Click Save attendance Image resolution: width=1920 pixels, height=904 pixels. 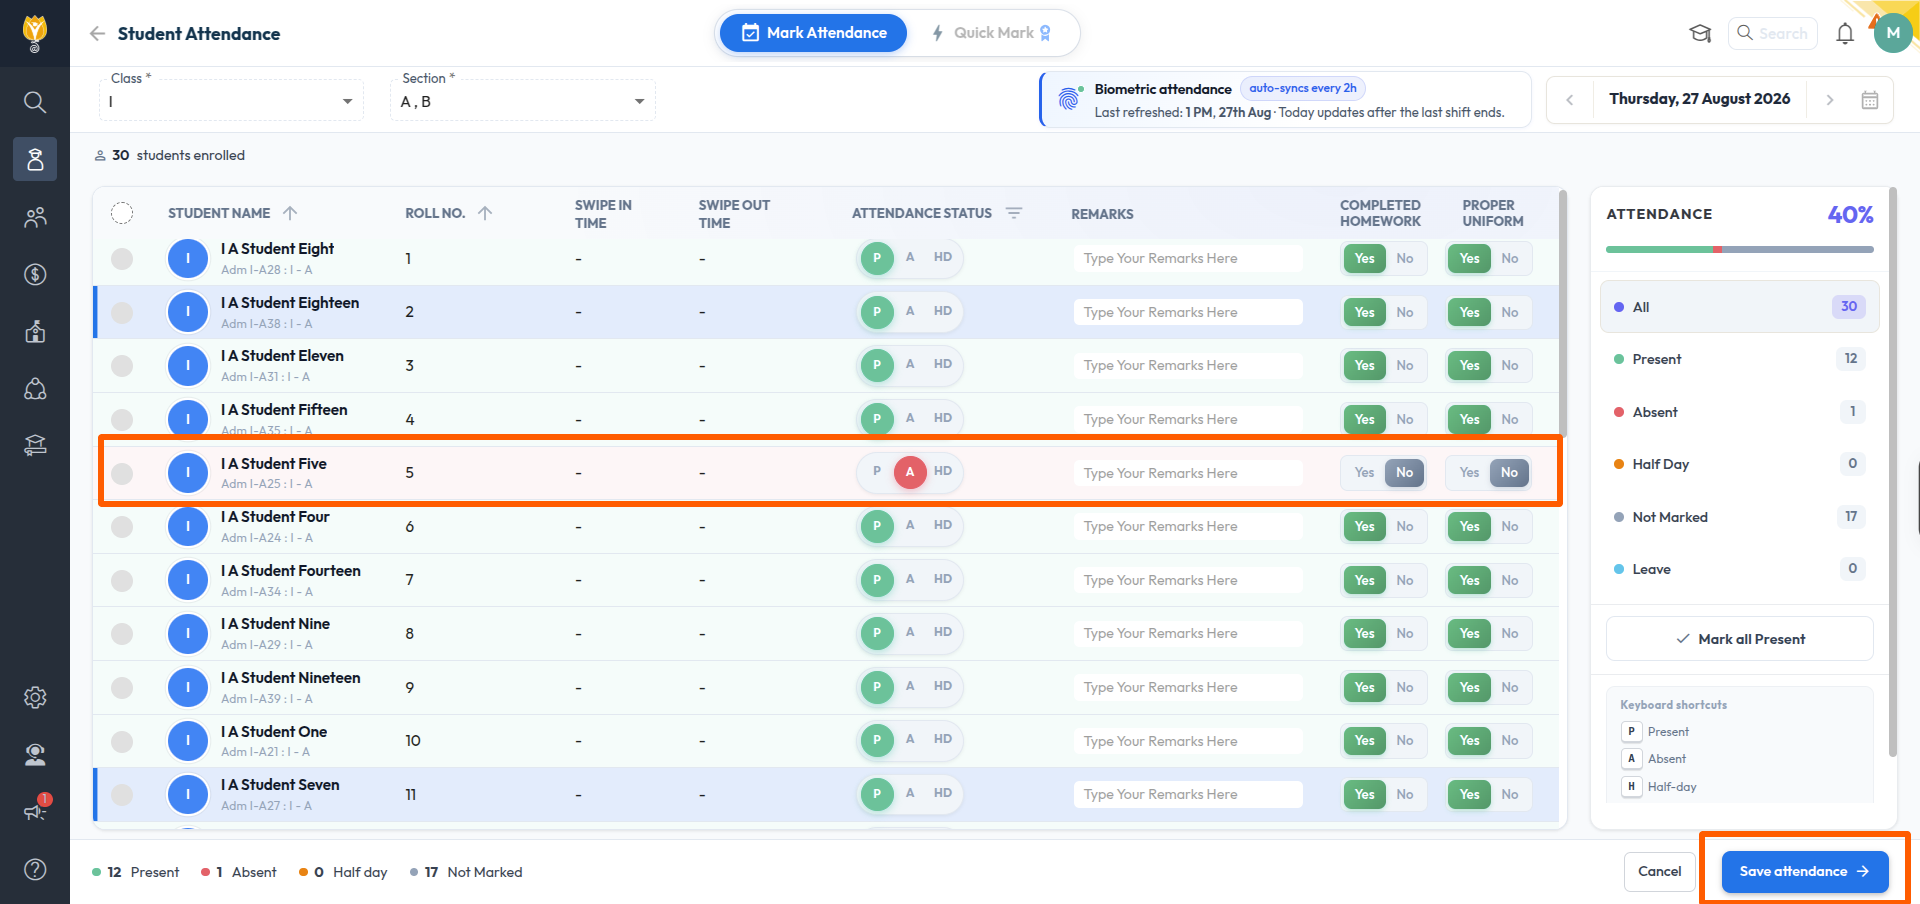point(1805,872)
